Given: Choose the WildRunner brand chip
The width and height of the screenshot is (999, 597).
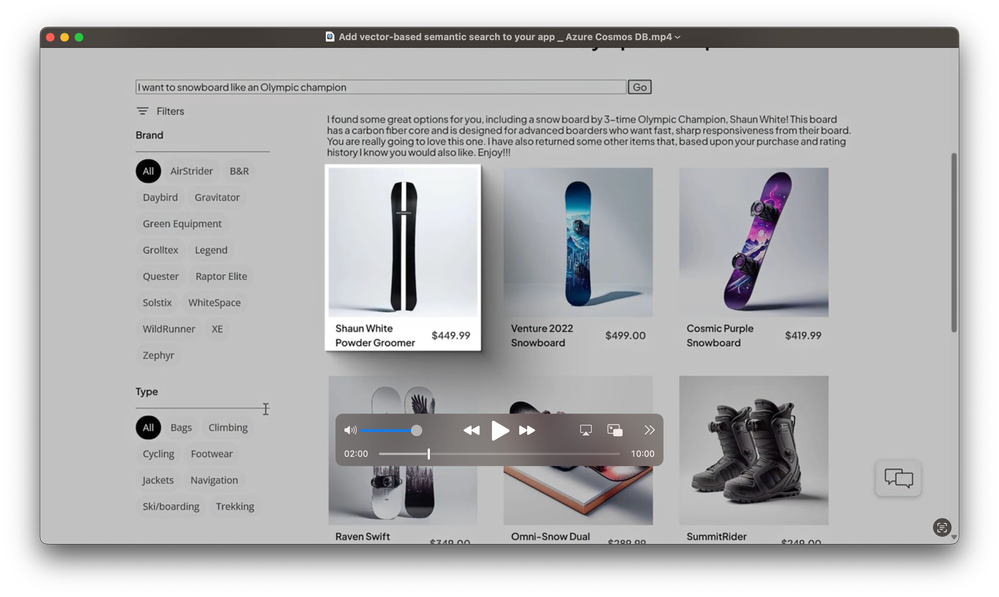Looking at the screenshot, I should (169, 329).
